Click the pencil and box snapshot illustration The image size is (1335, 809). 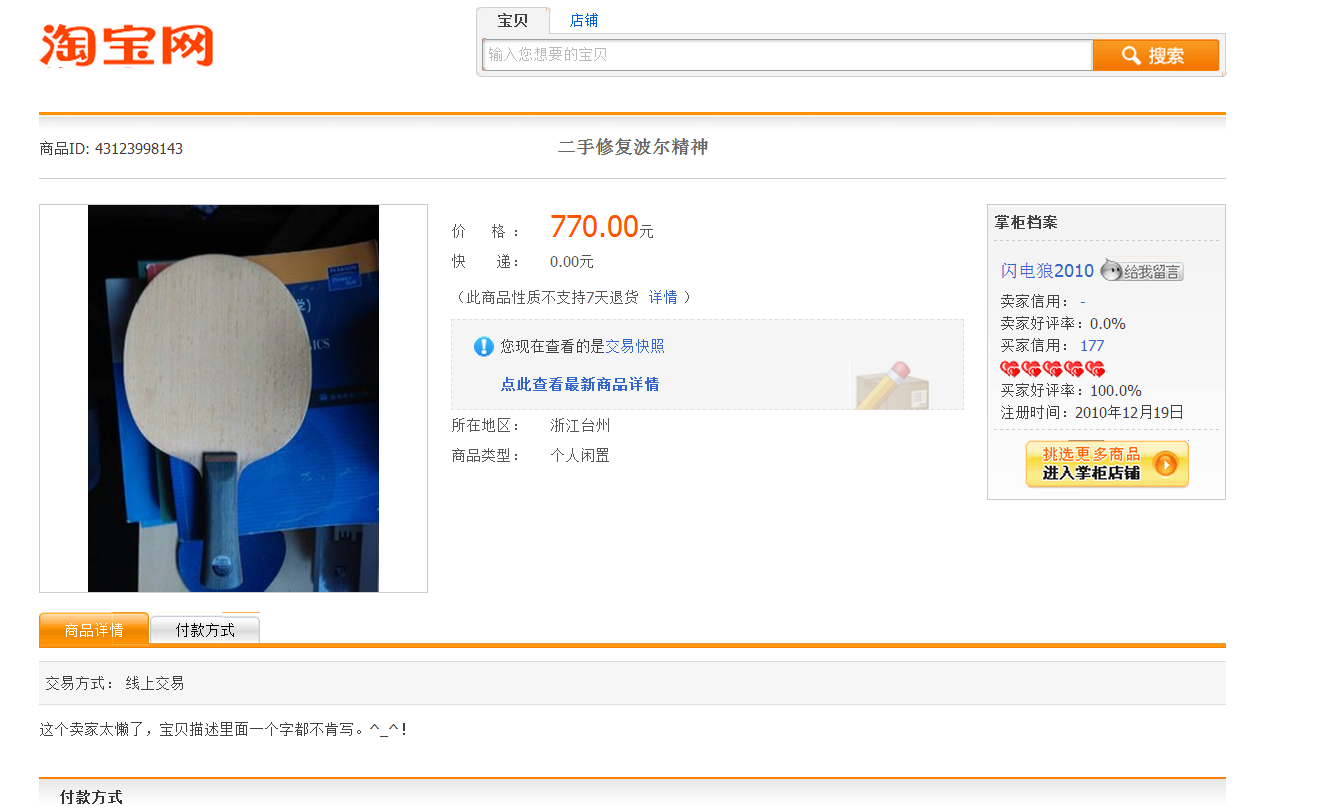[x=891, y=385]
